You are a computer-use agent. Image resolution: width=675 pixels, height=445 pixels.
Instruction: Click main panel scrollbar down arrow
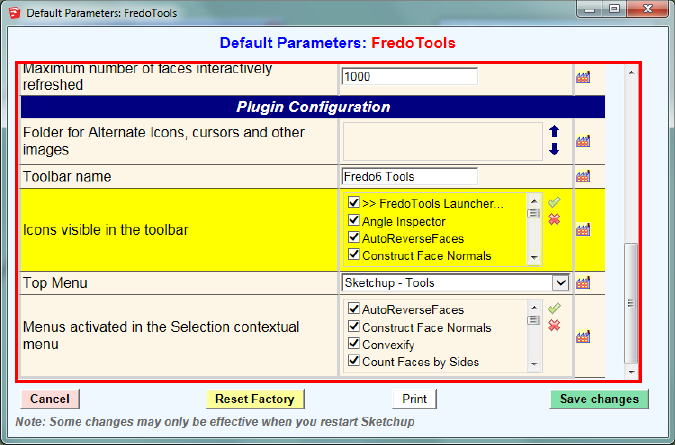coord(631,372)
